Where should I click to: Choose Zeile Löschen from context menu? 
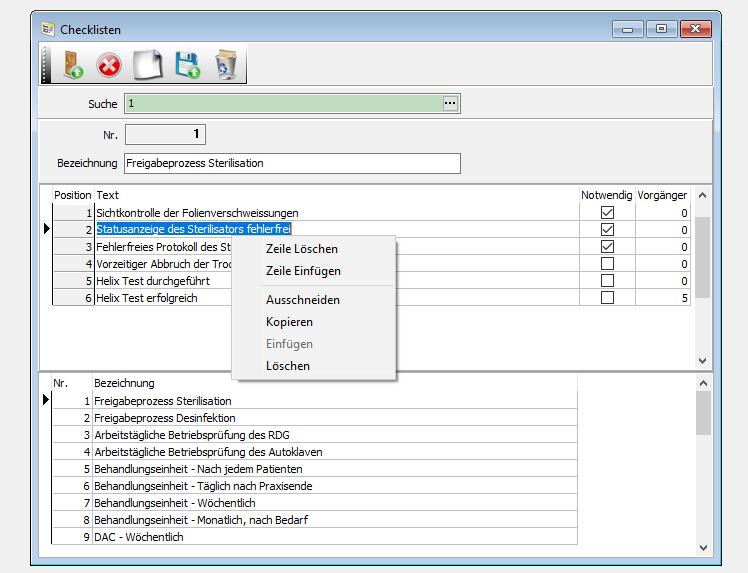click(x=301, y=249)
